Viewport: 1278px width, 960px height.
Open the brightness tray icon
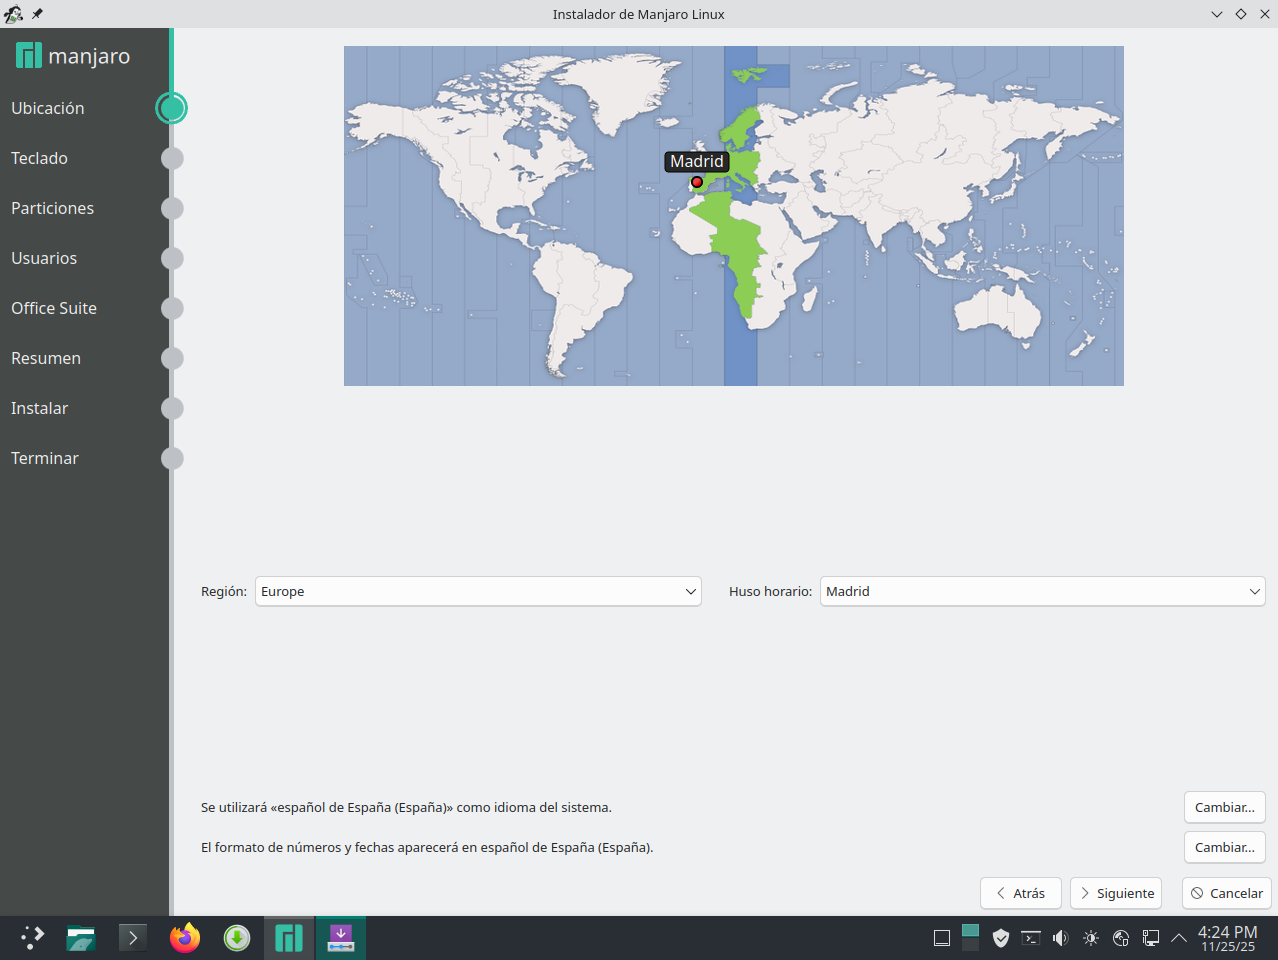pos(1091,938)
